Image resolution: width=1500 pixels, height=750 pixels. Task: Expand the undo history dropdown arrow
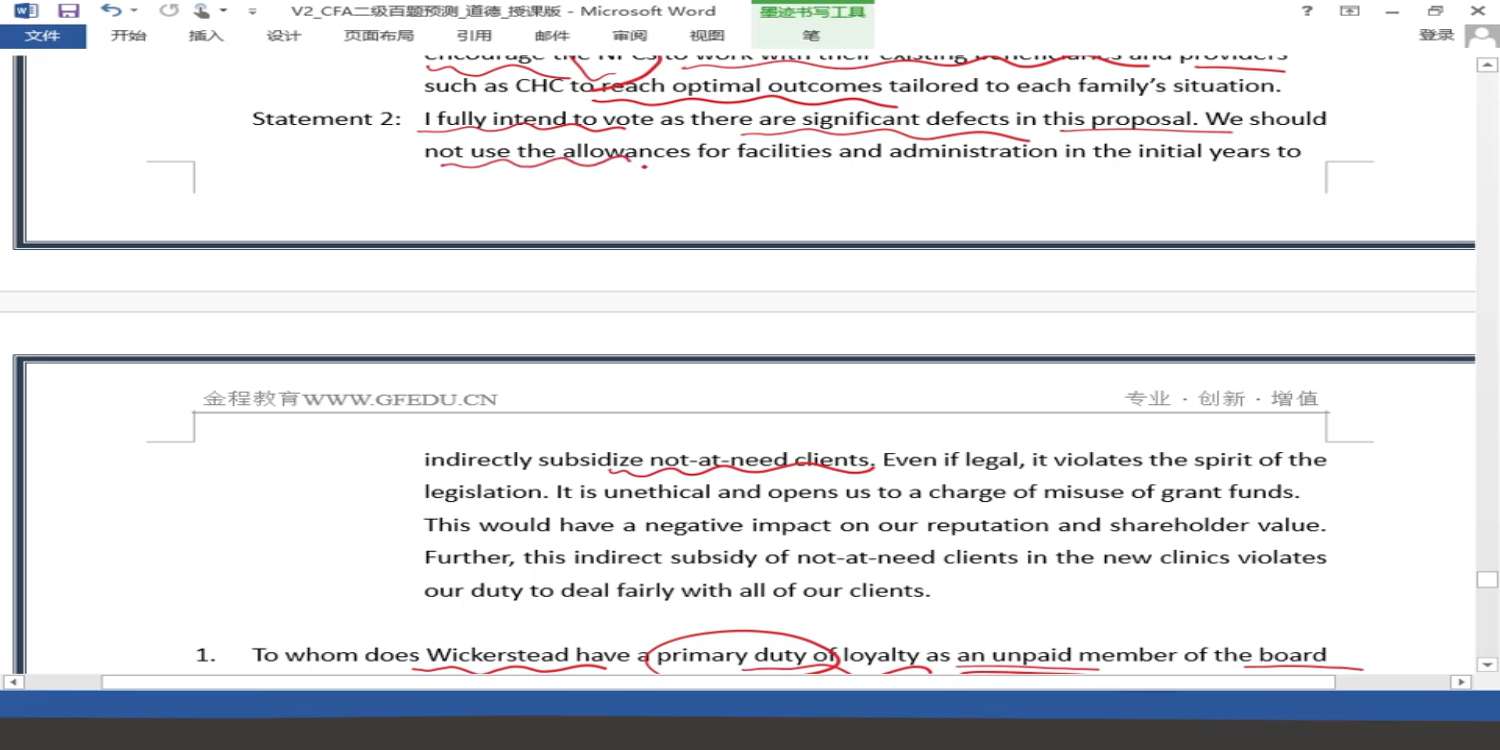pyautogui.click(x=134, y=11)
